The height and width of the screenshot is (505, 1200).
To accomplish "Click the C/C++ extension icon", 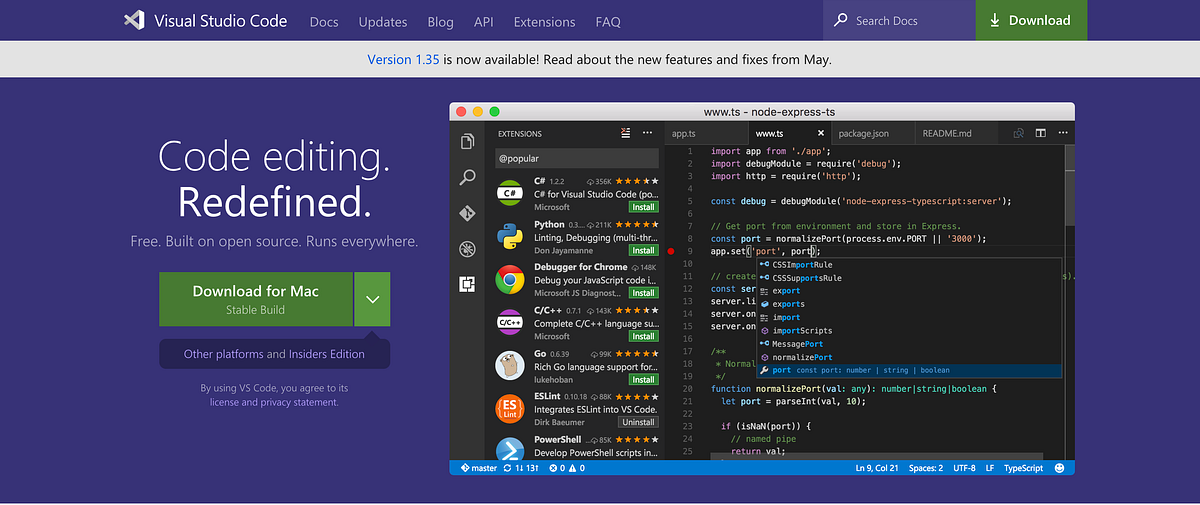I will [x=509, y=322].
